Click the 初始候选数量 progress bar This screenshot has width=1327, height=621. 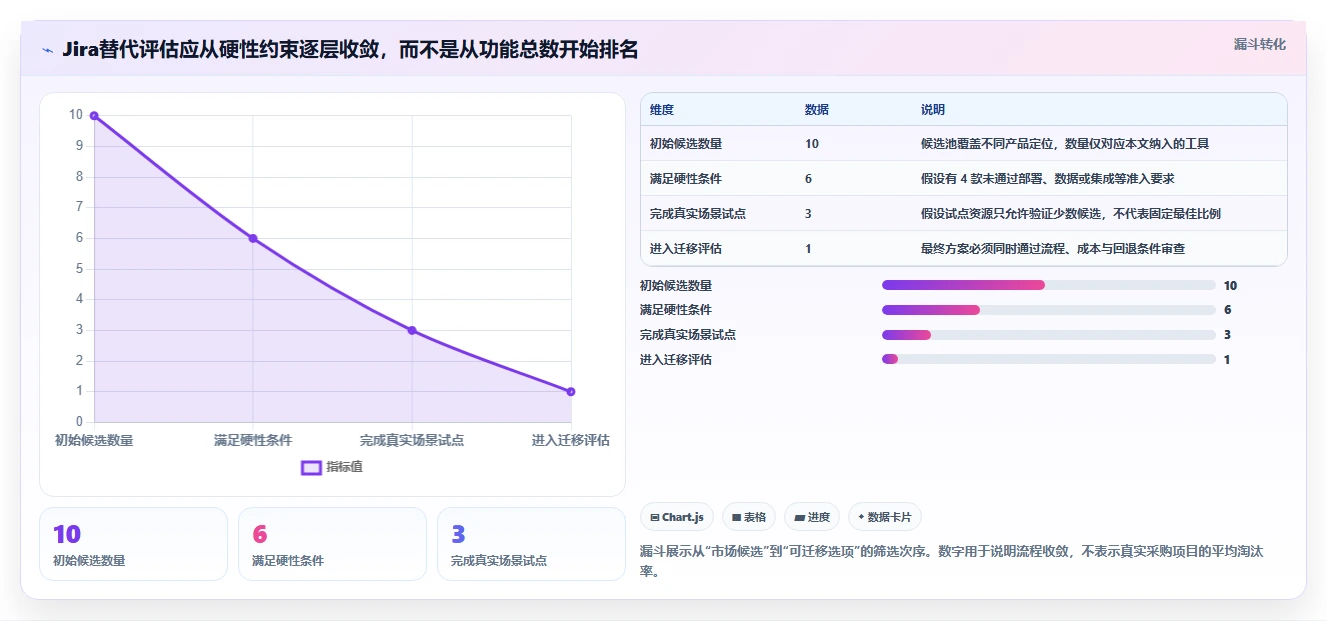coord(1048,285)
